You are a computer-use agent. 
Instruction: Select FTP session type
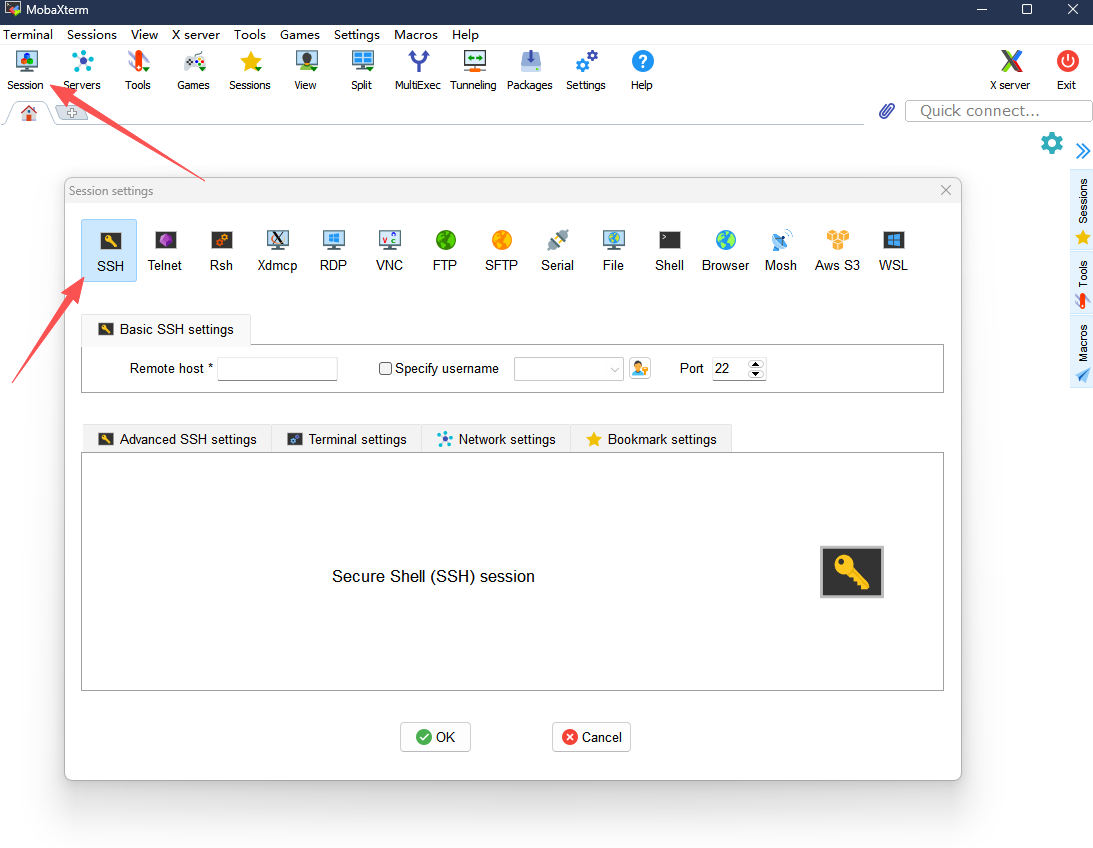click(445, 251)
